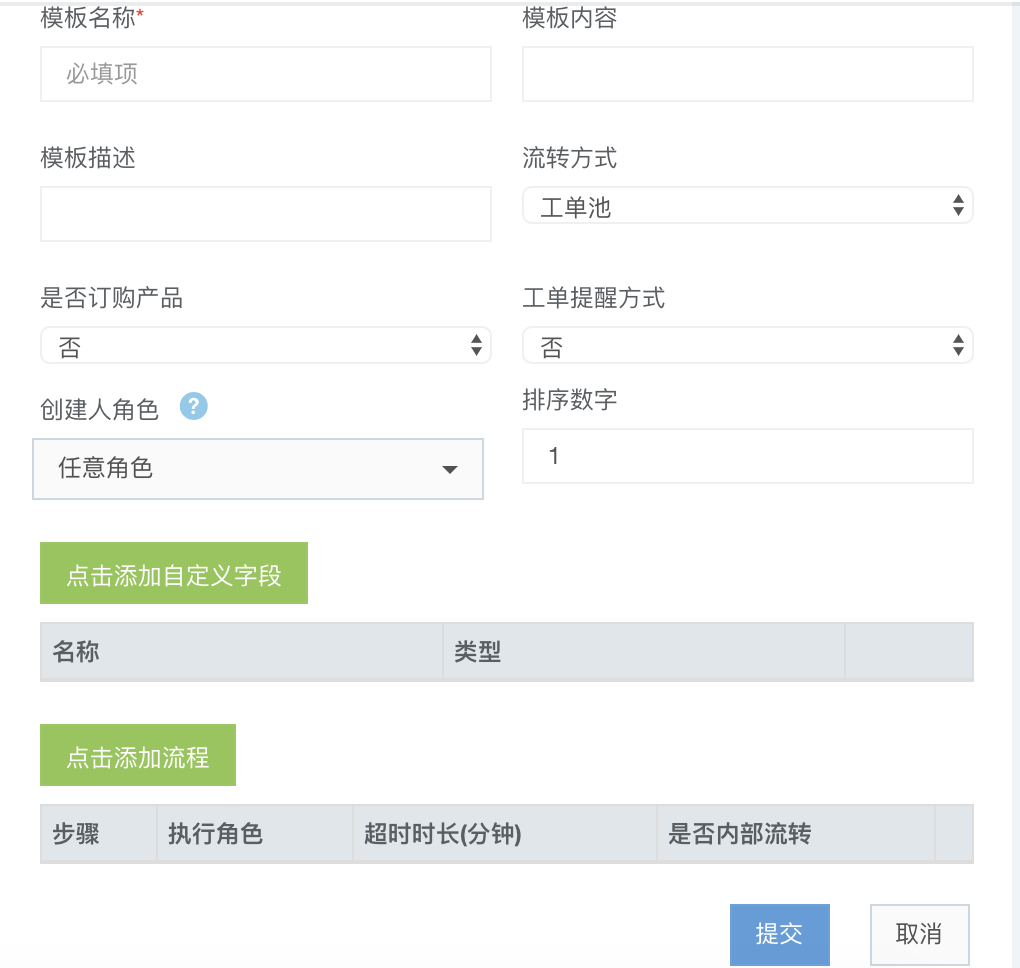Click the 模板名称 required input field
The height and width of the screenshot is (968, 1020).
coord(265,74)
